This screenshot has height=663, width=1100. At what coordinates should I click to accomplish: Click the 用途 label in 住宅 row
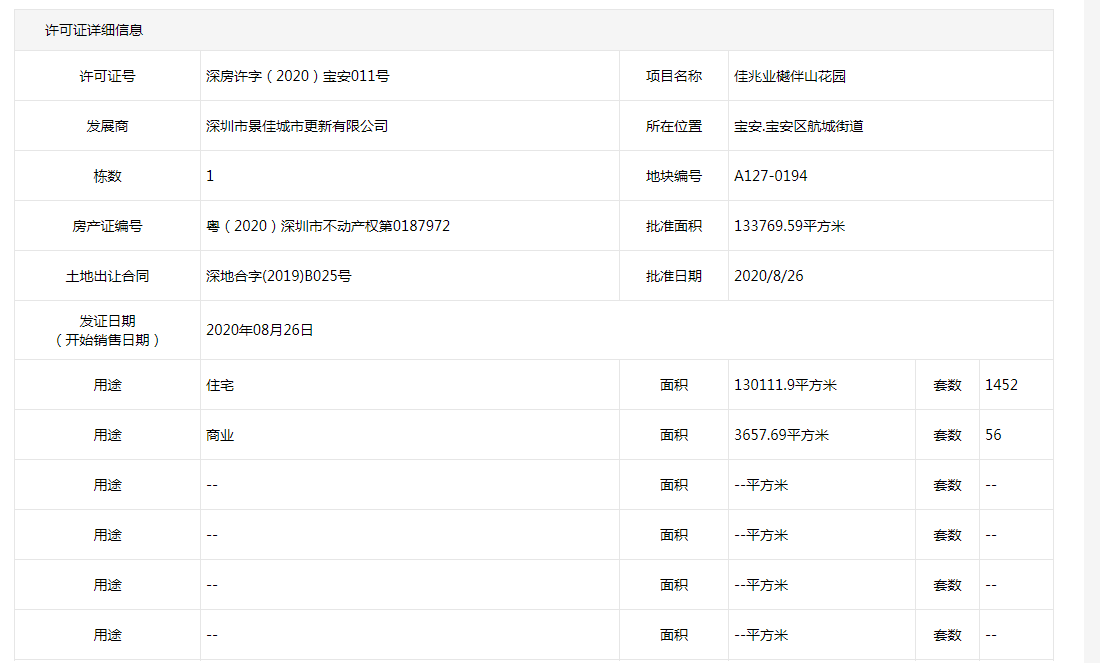coord(107,384)
